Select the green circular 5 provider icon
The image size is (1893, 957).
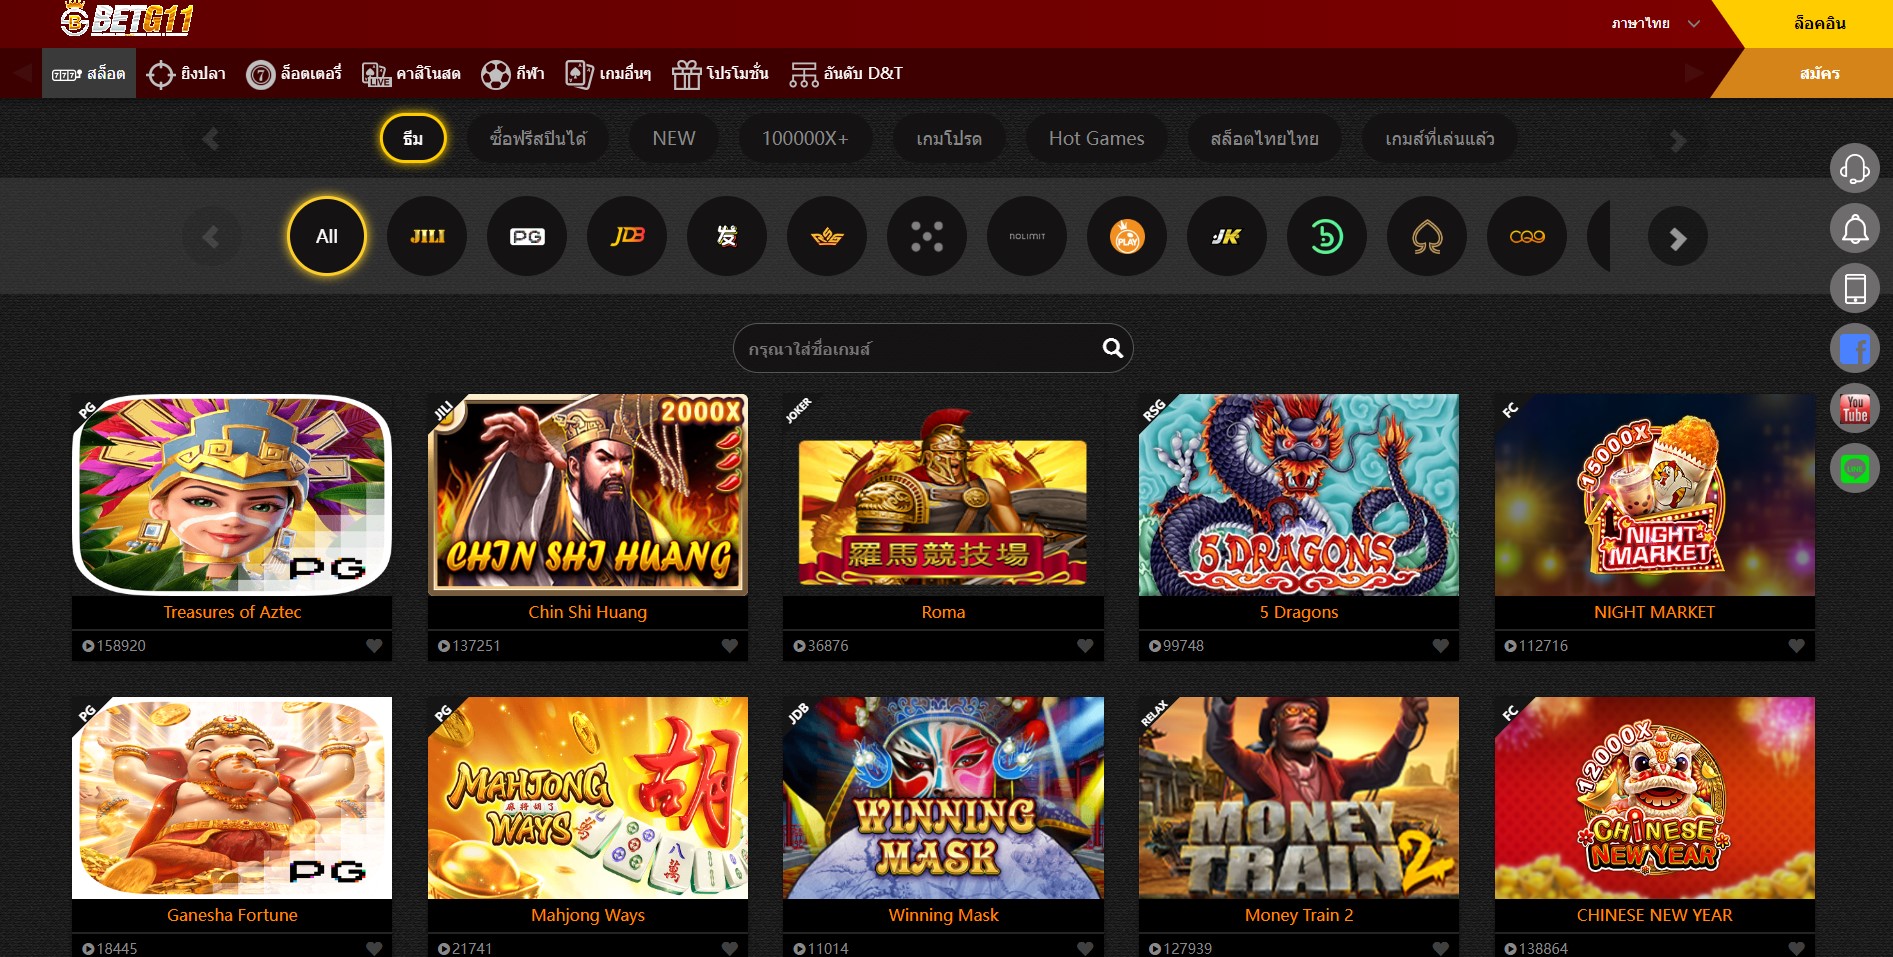1327,237
